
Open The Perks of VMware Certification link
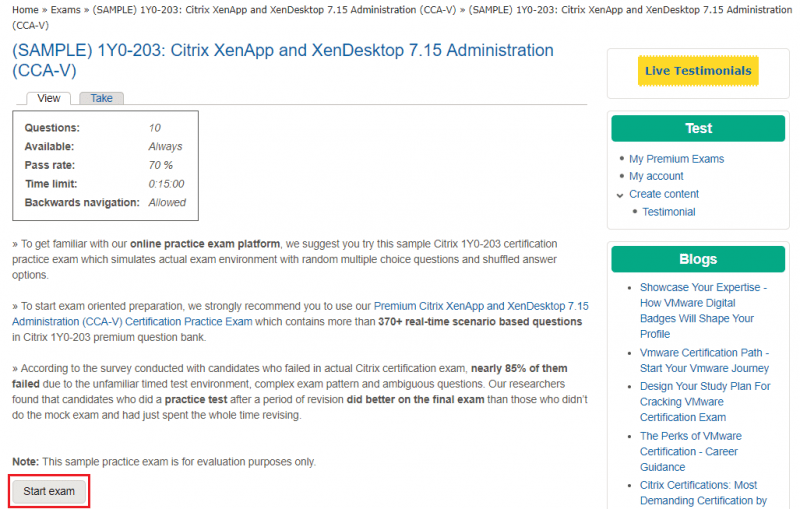click(x=691, y=451)
